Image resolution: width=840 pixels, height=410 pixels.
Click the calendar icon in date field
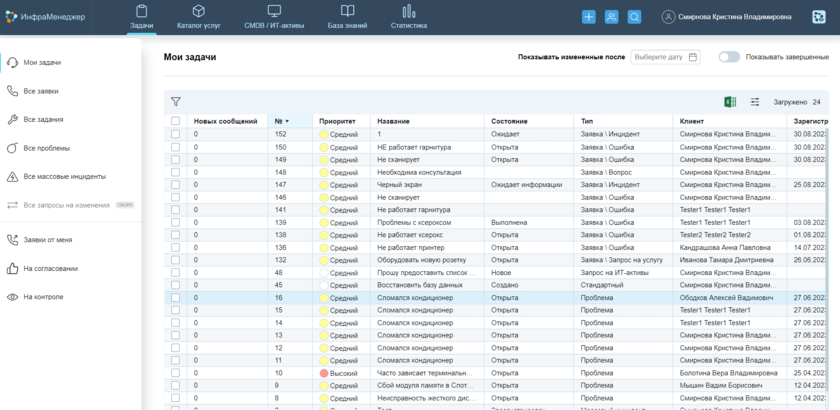pyautogui.click(x=692, y=57)
